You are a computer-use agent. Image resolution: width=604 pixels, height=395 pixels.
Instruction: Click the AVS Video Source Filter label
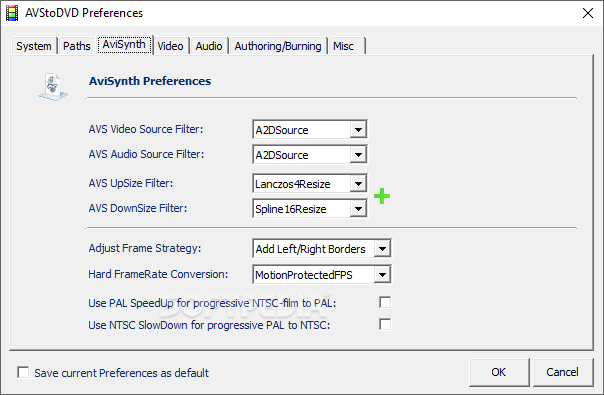[x=146, y=129]
